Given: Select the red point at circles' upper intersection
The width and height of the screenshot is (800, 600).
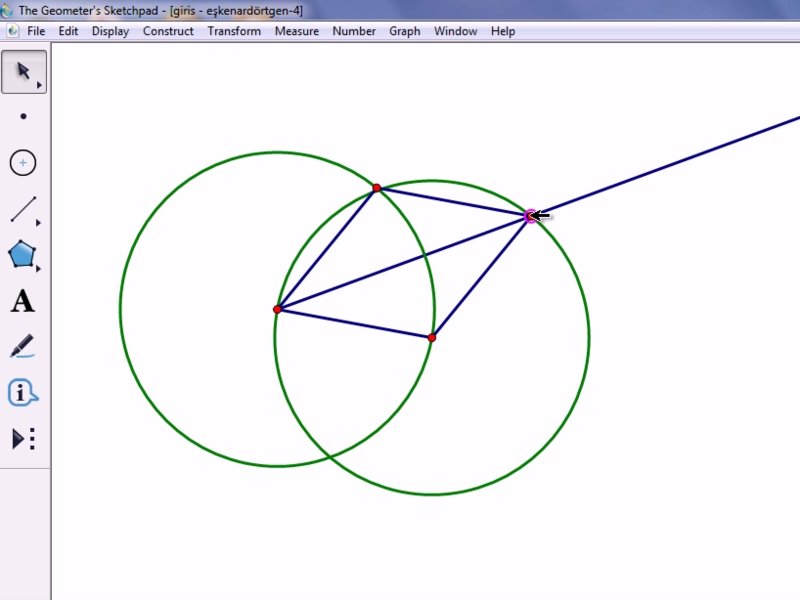Looking at the screenshot, I should (377, 188).
